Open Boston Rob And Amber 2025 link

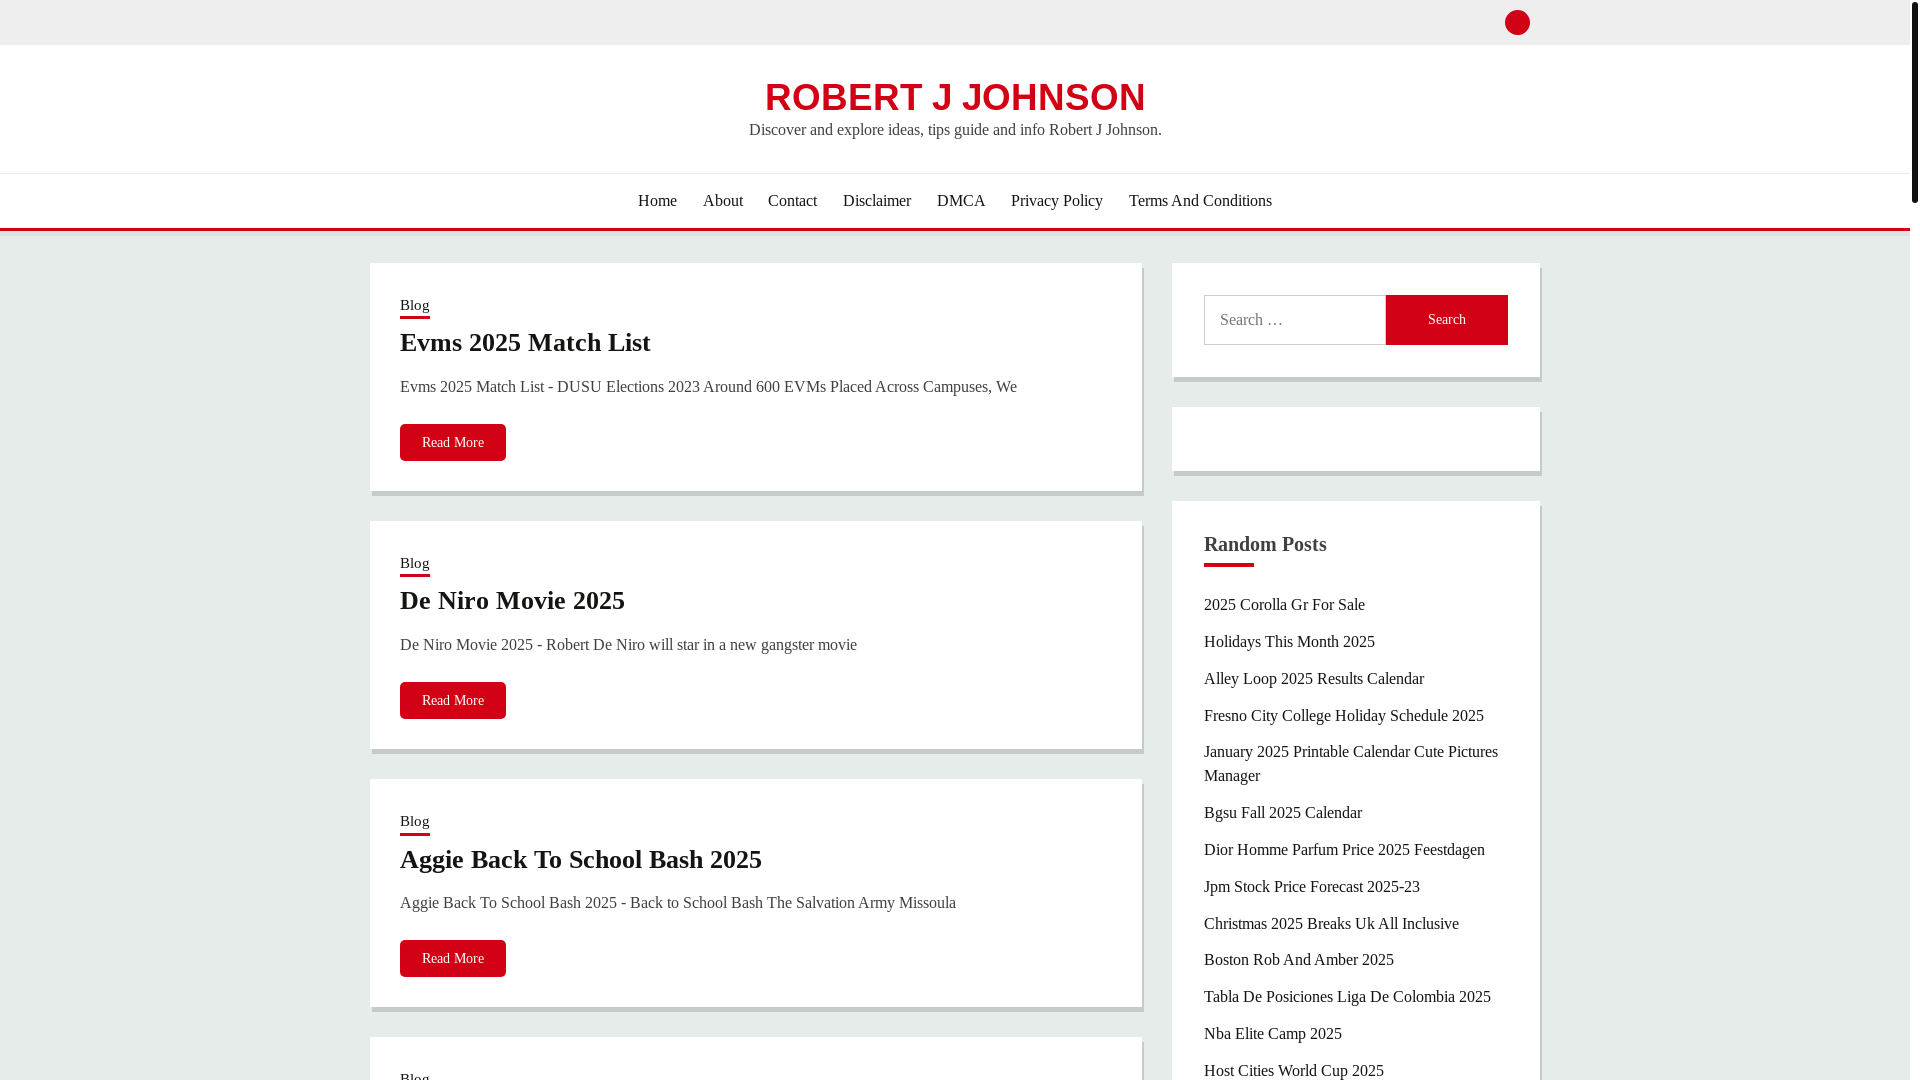tap(1299, 960)
